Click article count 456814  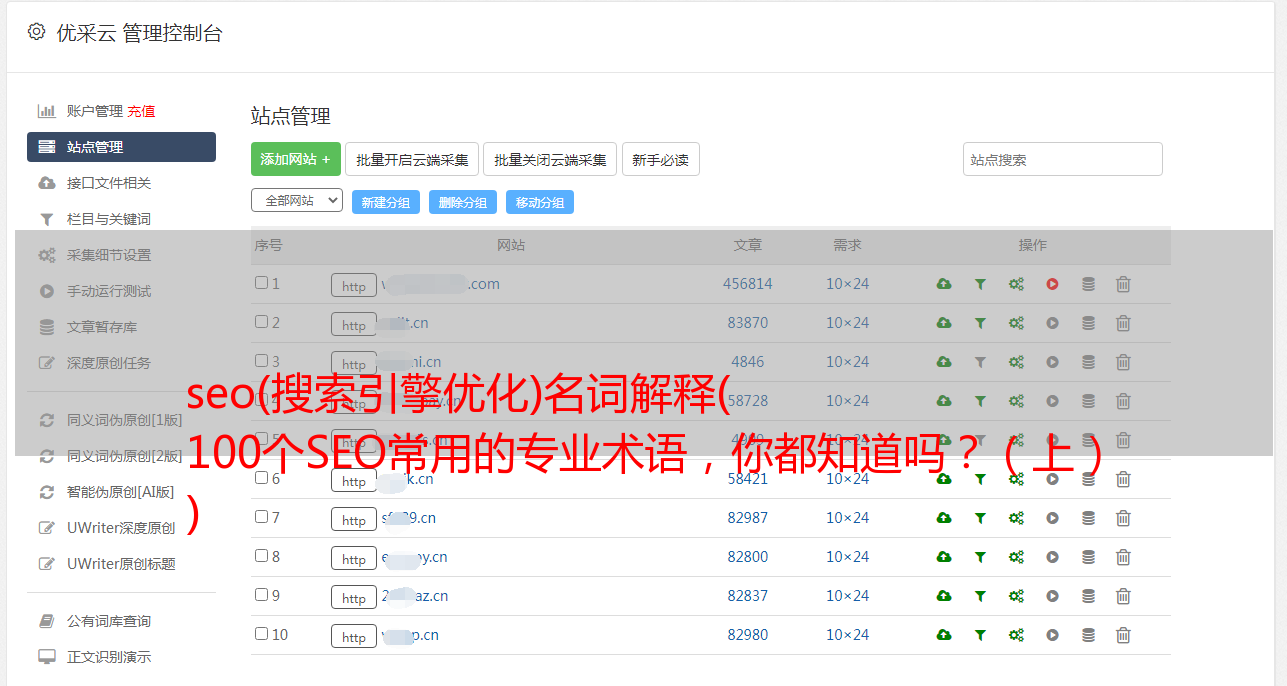[748, 284]
